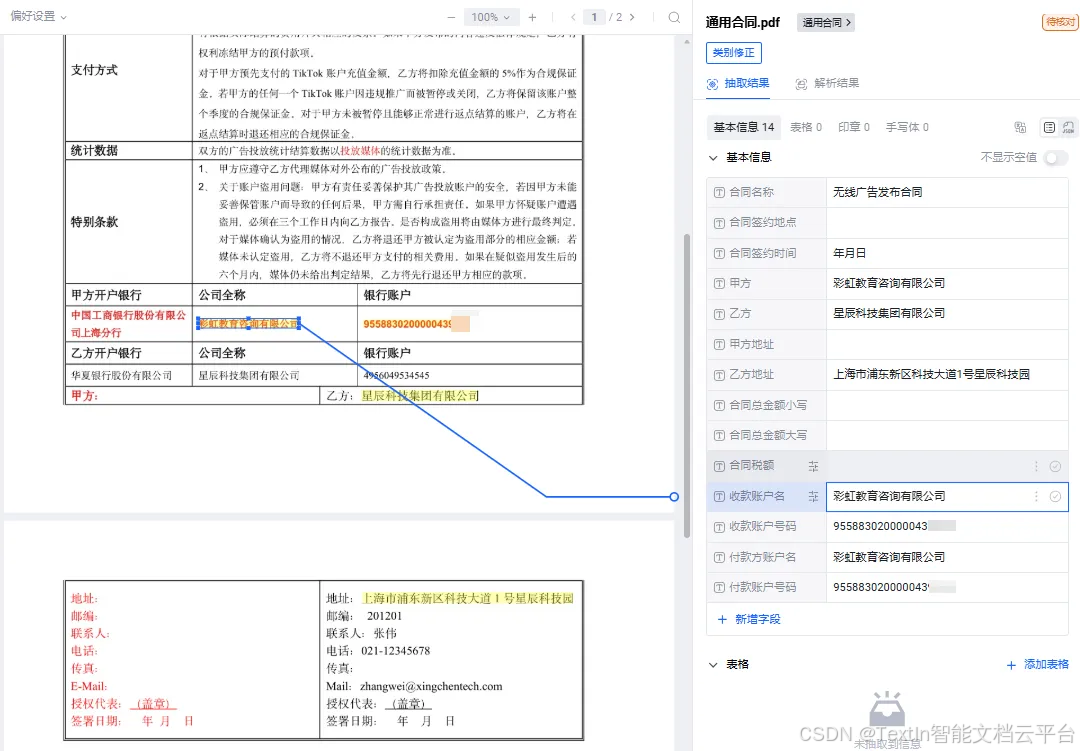
Task: Click the highlighted 彩虹教育咨询有限公司 in document
Action: [249, 324]
